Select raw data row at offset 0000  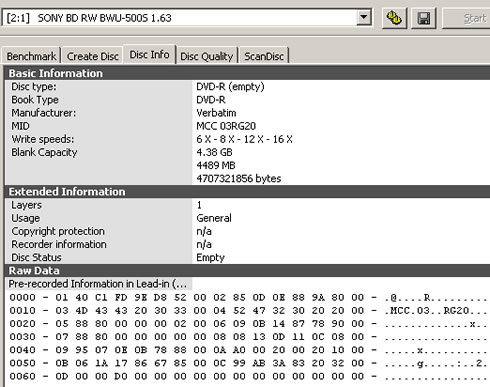(247, 297)
